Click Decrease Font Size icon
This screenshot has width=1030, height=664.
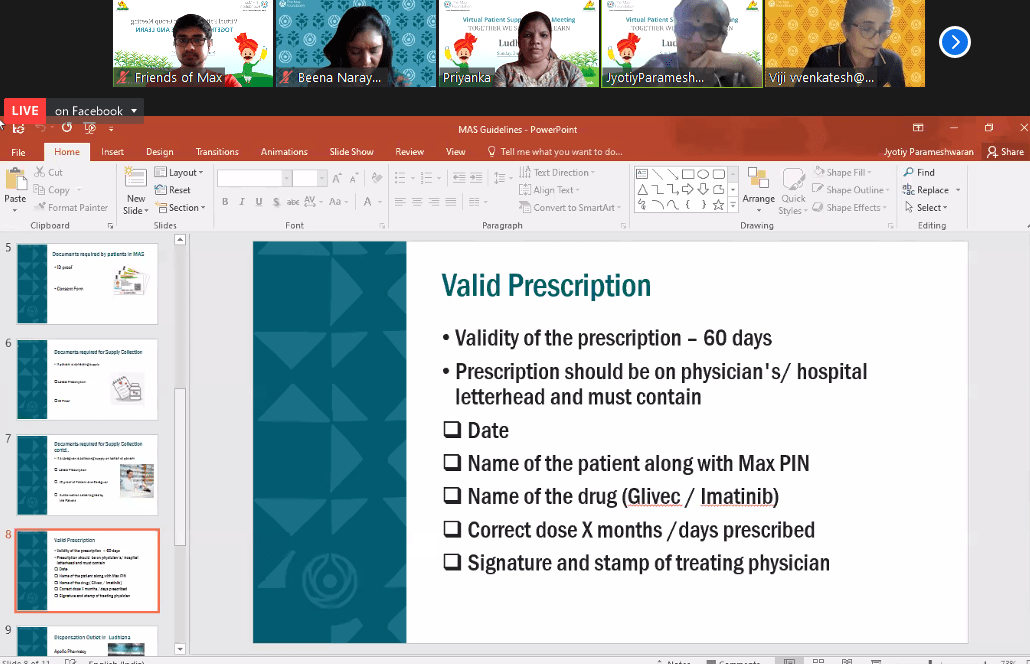[x=354, y=178]
